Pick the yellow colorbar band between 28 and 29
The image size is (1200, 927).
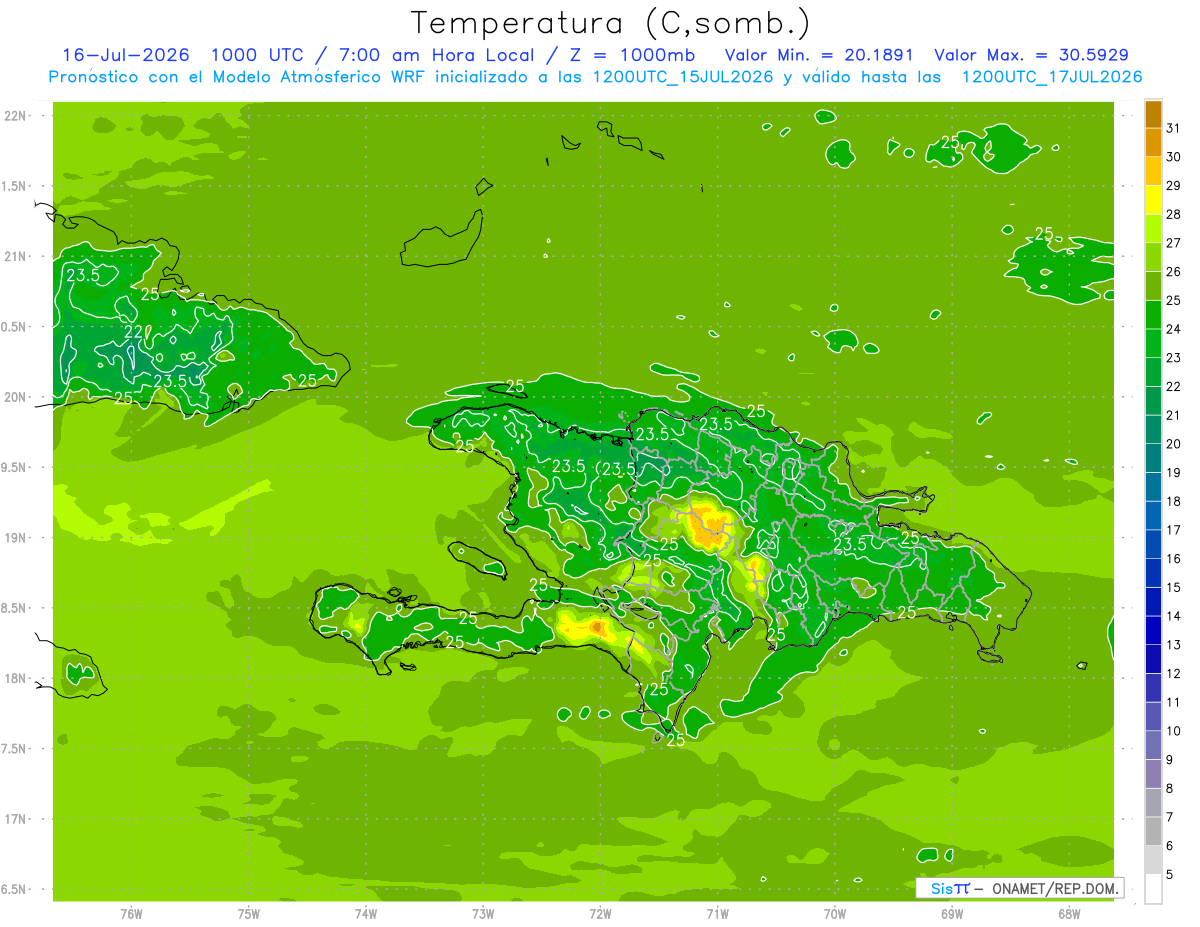(1153, 199)
